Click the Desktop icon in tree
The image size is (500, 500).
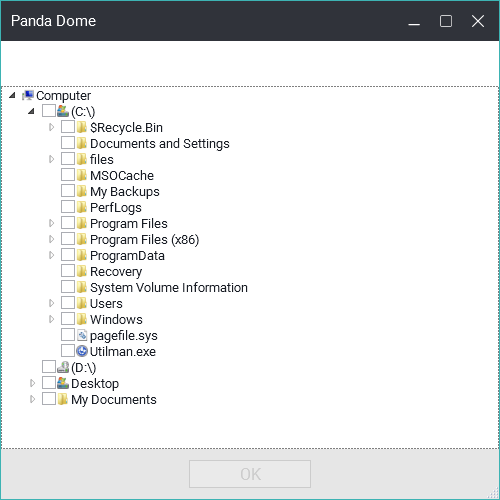click(x=63, y=383)
